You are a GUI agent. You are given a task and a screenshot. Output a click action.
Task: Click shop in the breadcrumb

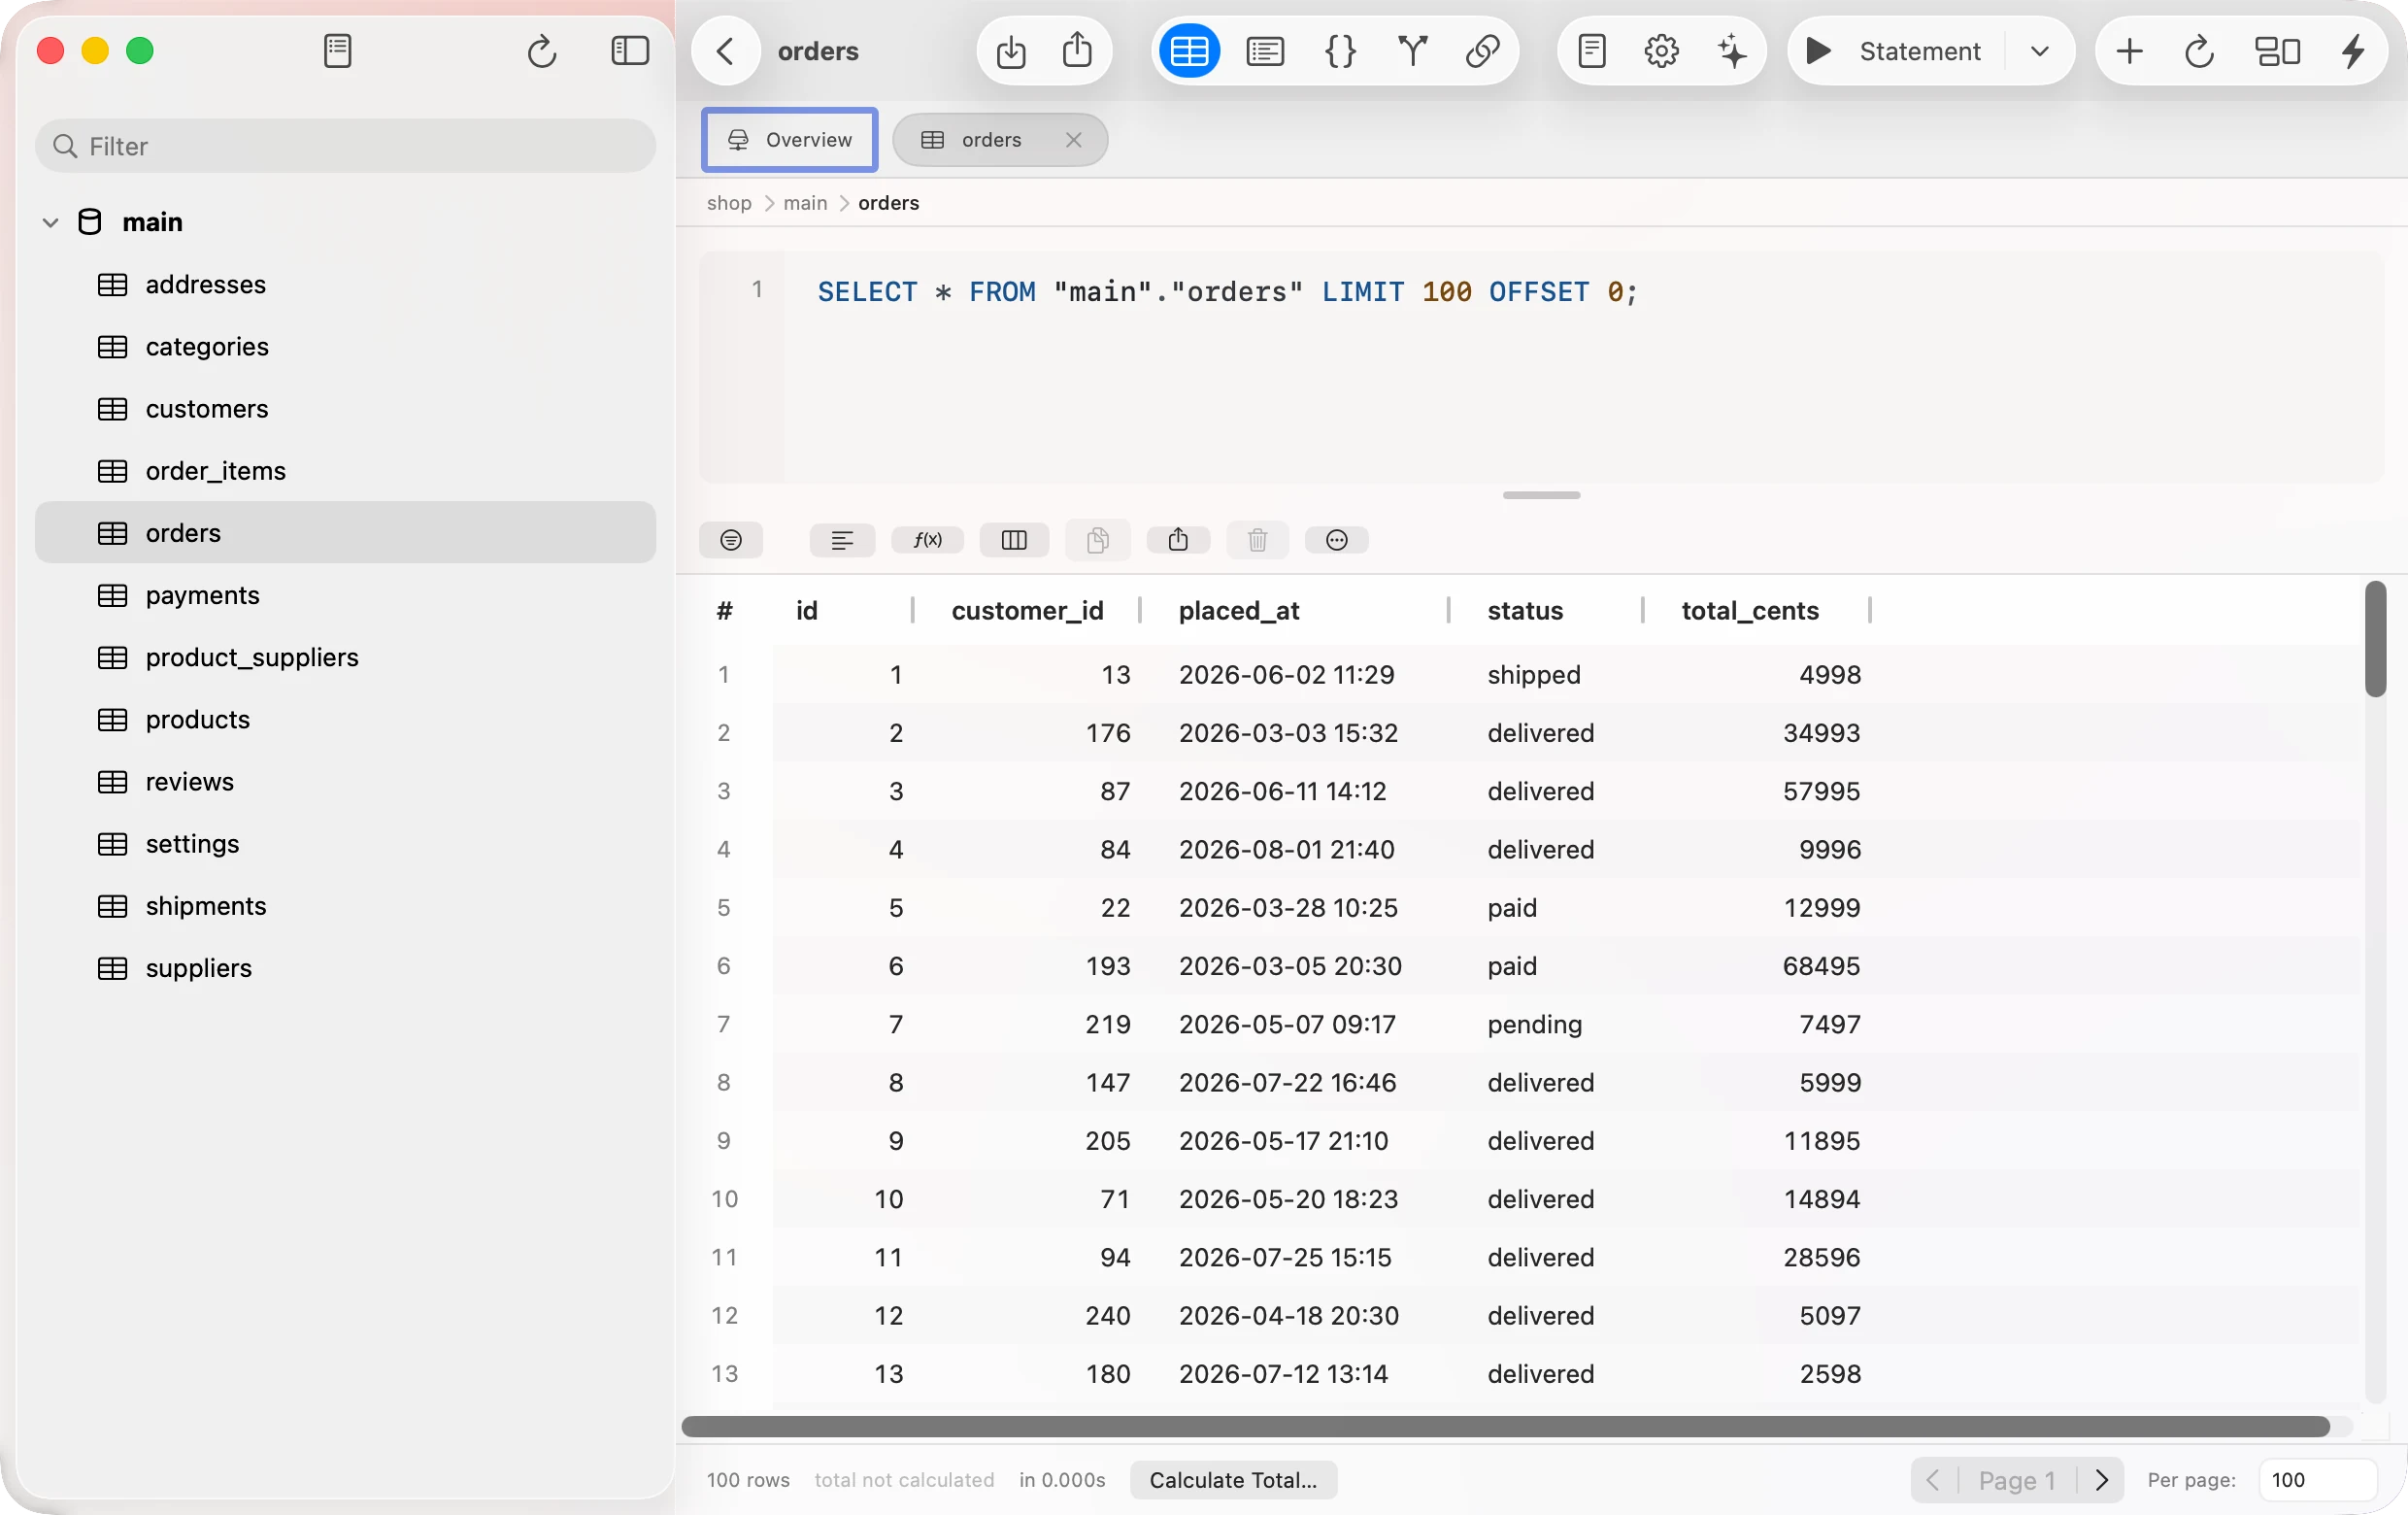pyautogui.click(x=729, y=203)
